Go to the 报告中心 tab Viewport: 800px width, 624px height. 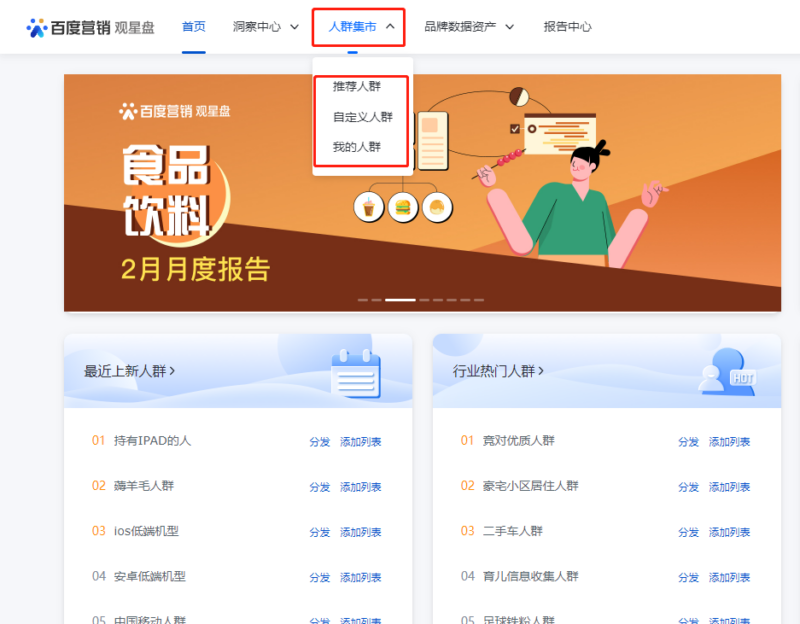567,27
